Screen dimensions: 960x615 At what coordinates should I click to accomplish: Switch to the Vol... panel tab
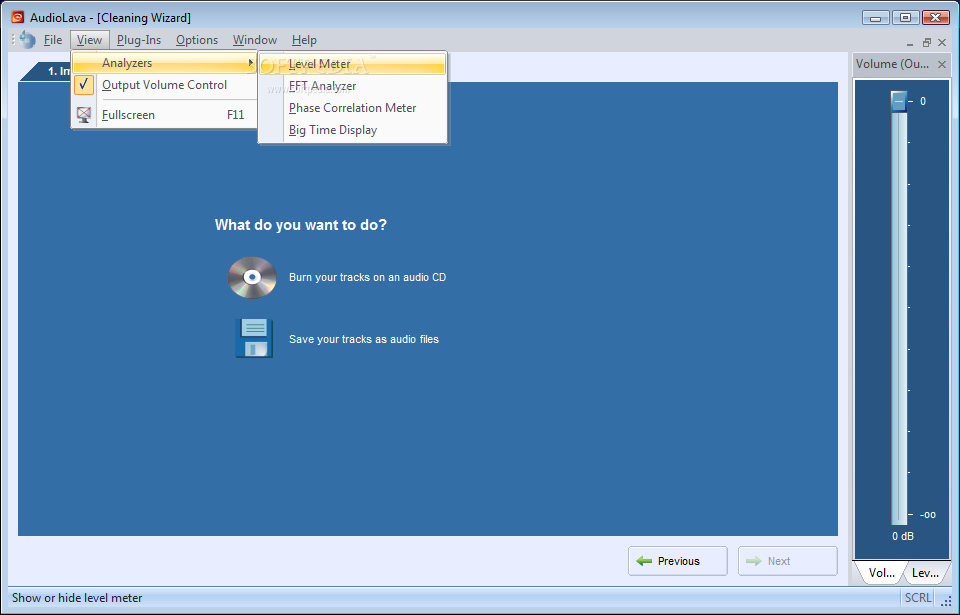tap(880, 573)
